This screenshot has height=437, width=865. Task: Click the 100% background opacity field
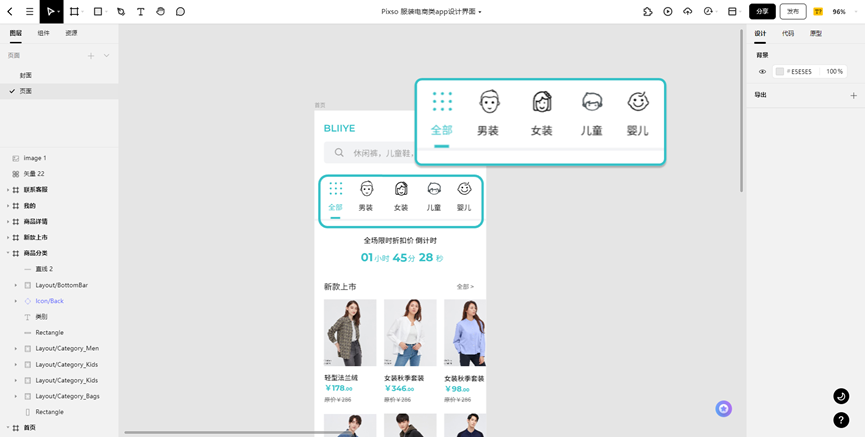tap(834, 72)
